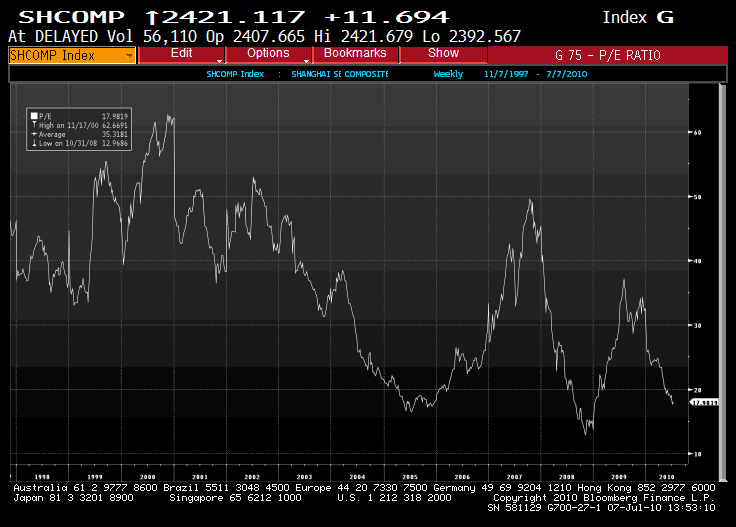The width and height of the screenshot is (736, 527).
Task: Click the P/E legend white square swatch
Action: [34, 116]
